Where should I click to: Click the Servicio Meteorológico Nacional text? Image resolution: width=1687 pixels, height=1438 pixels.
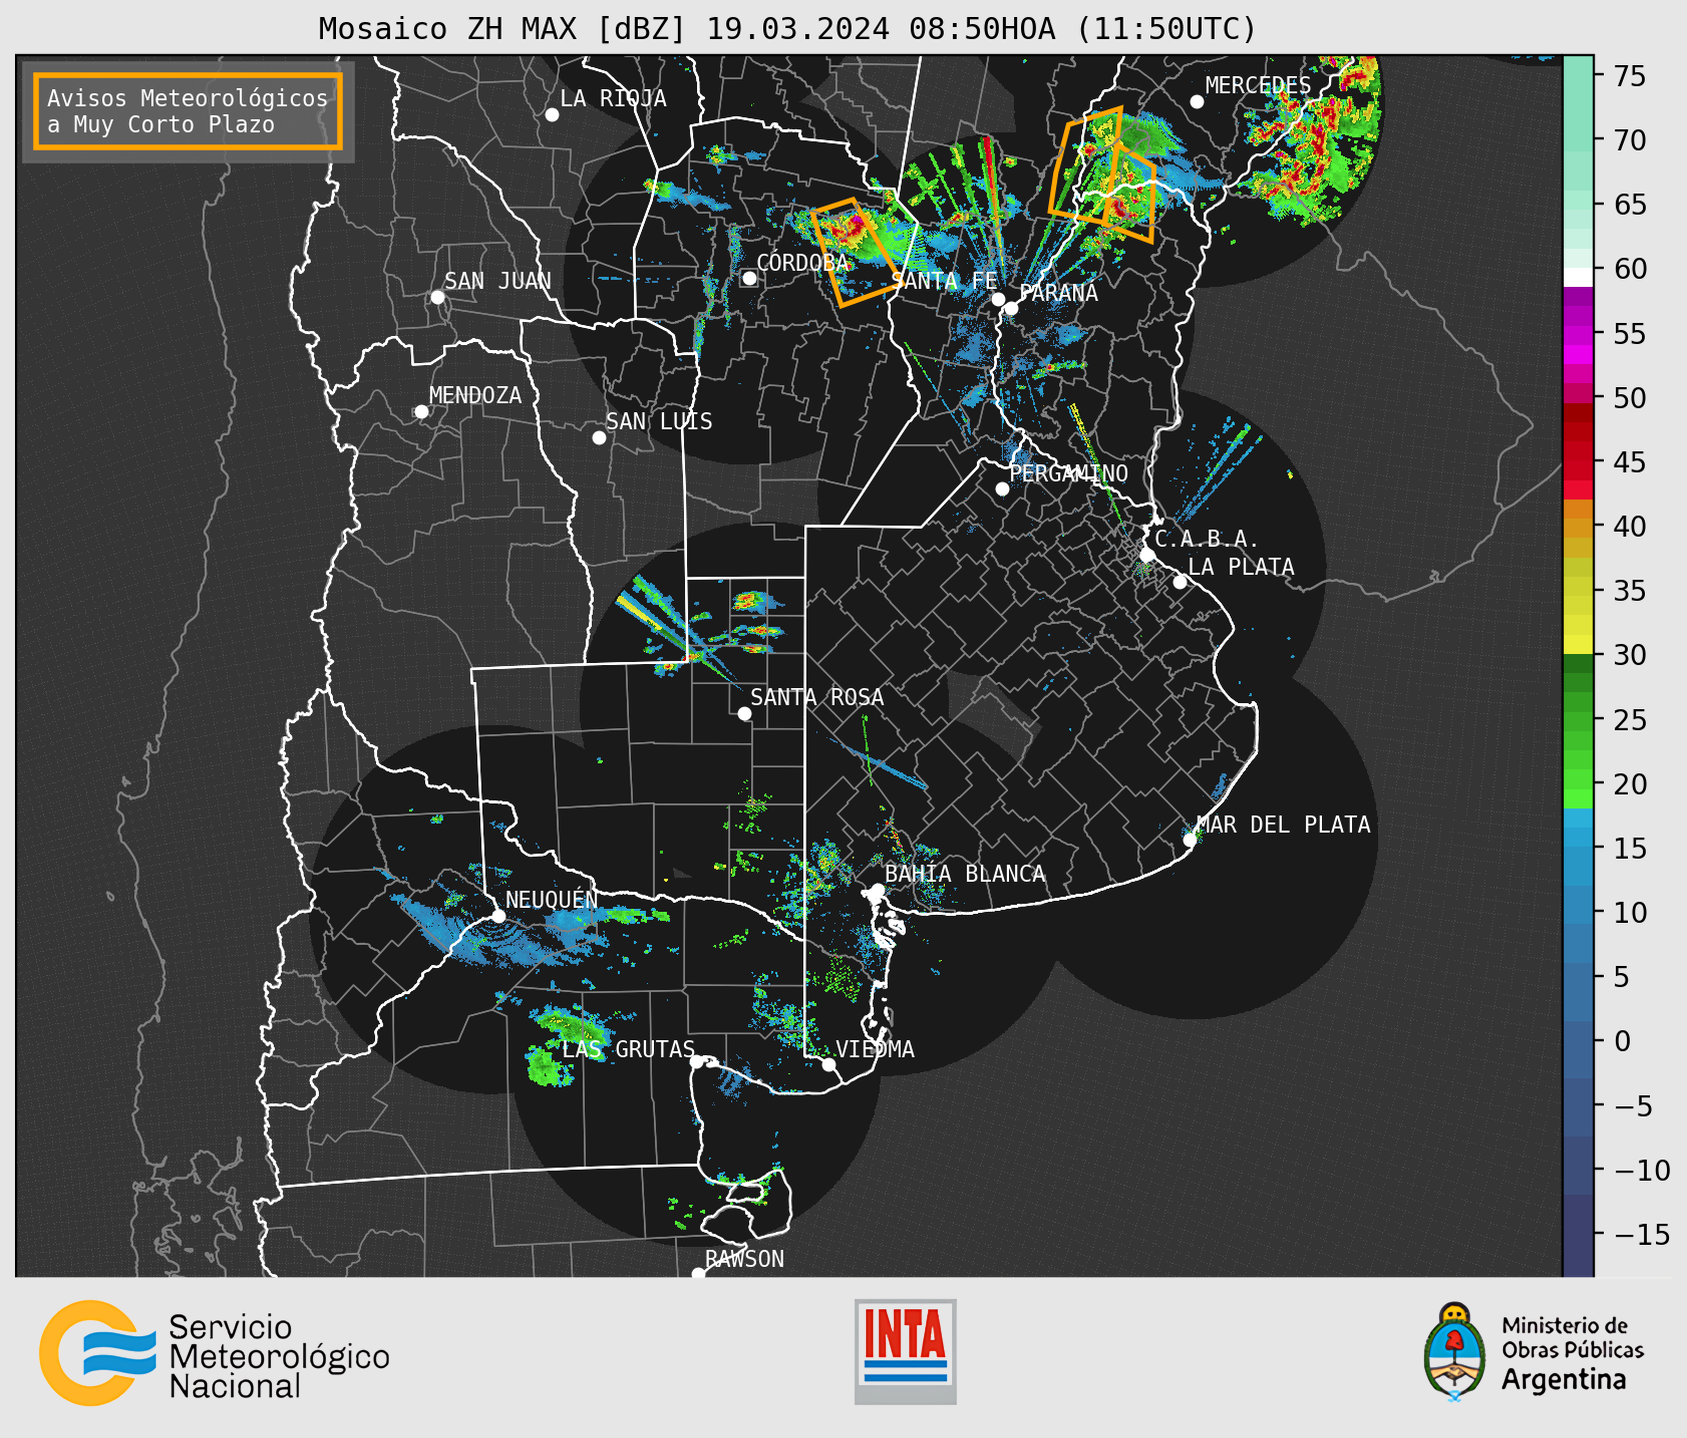point(279,1357)
